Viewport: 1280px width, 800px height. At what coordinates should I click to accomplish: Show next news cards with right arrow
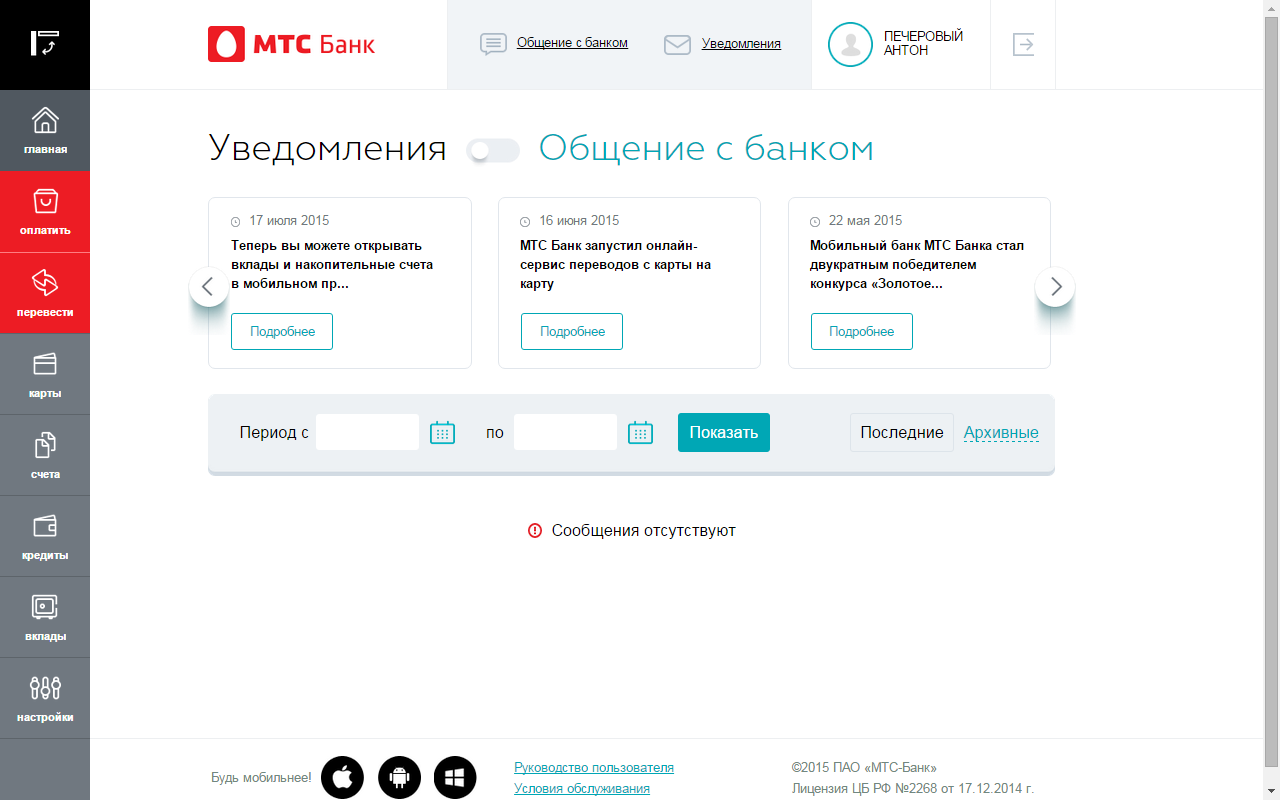1055,287
